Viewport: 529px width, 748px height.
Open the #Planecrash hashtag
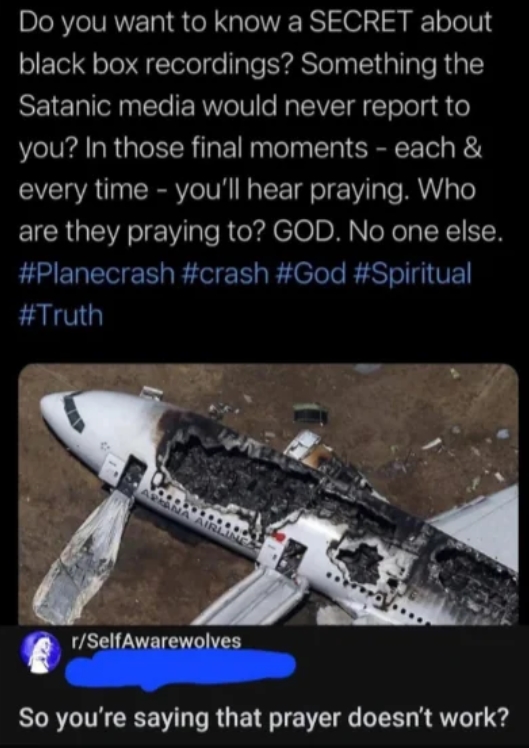[97, 274]
